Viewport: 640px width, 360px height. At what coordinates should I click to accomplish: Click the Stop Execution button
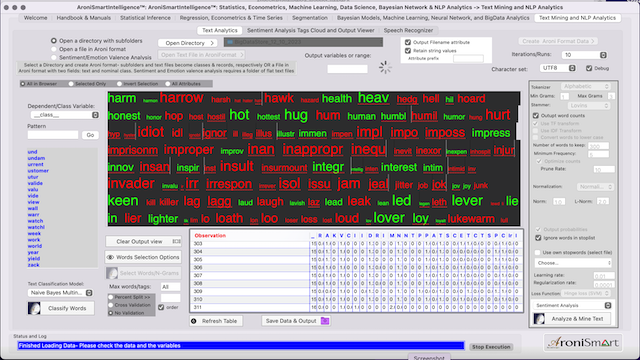coord(491,347)
